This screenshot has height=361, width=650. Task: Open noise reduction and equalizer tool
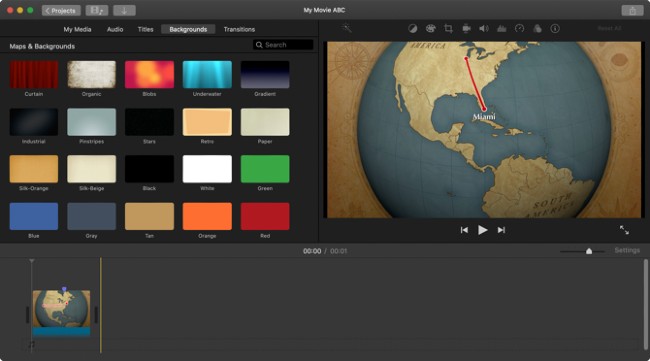pyautogui.click(x=502, y=29)
